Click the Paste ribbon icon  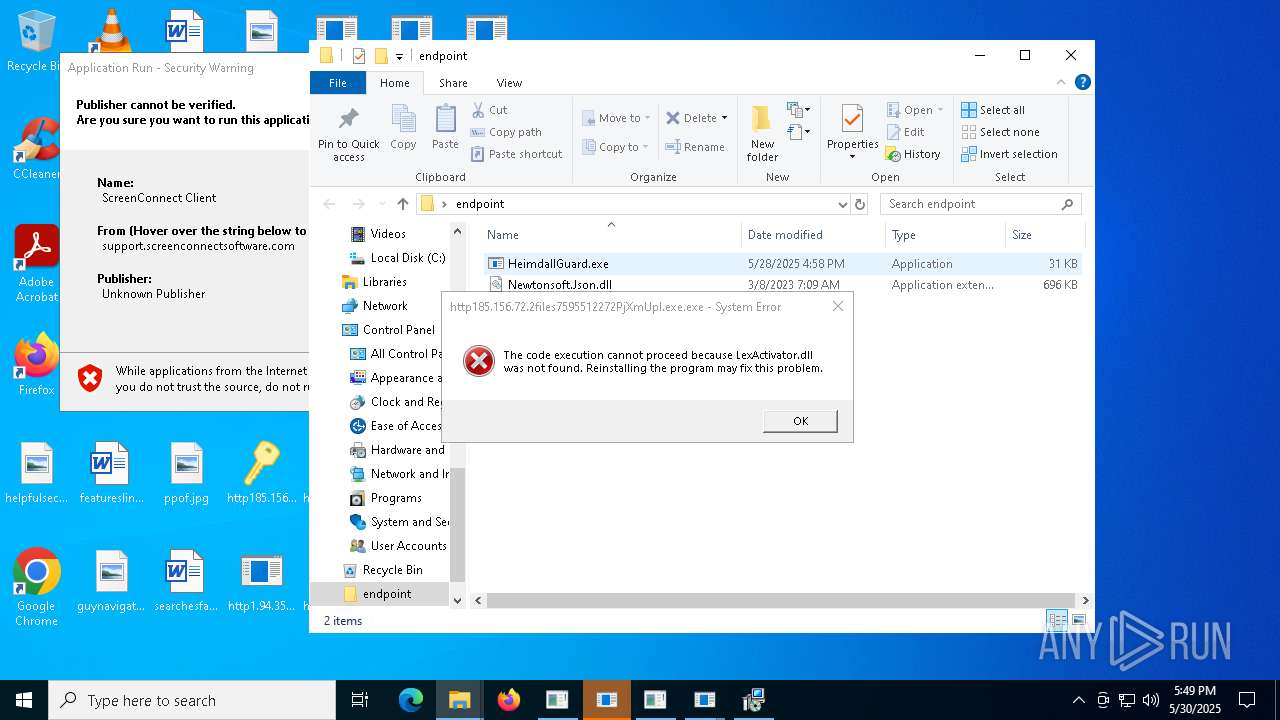445,119
